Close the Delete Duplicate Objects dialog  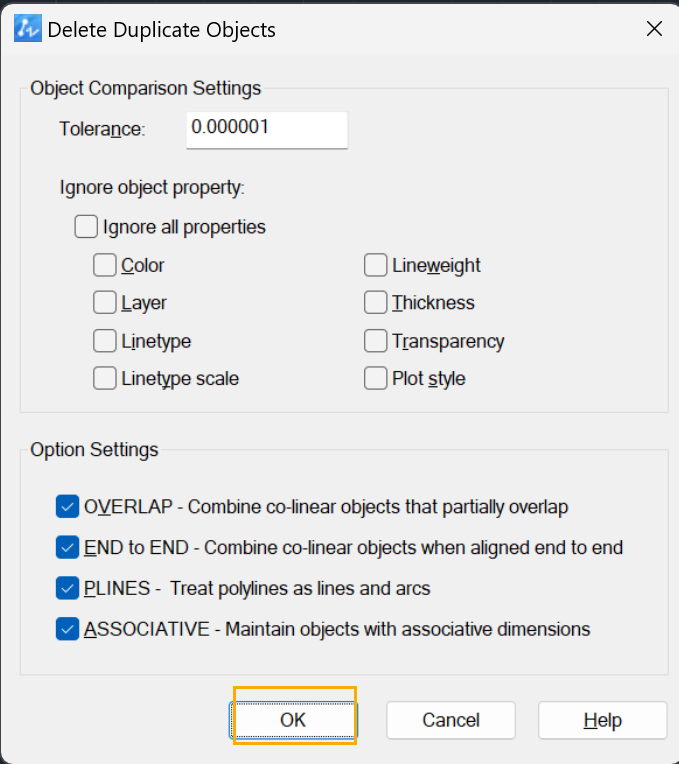[x=654, y=29]
